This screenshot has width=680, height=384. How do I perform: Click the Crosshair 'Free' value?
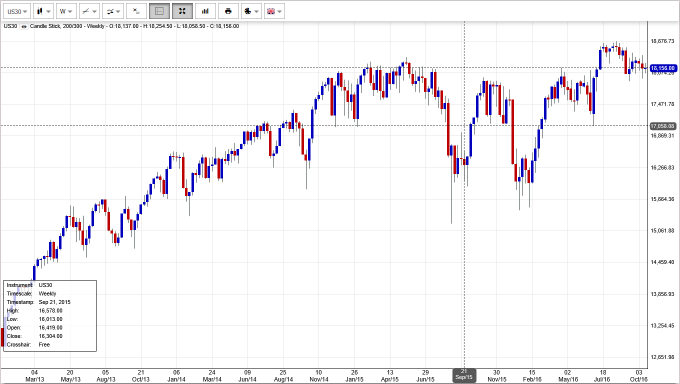44,345
